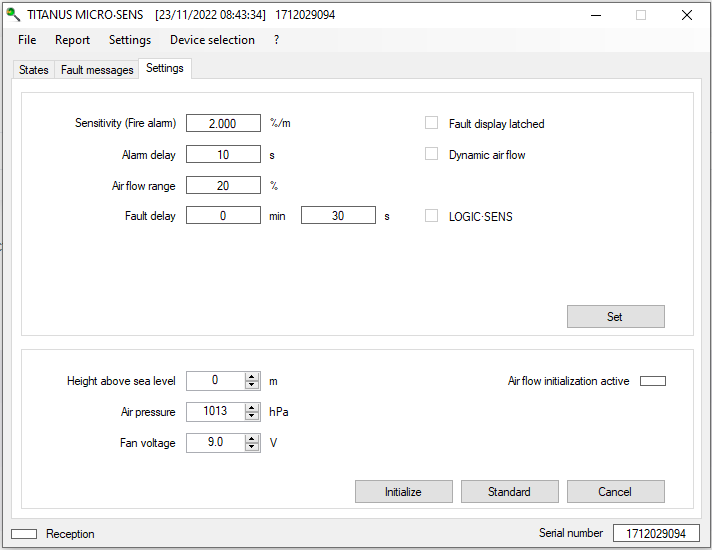Click the Reception status indicator
The image size is (712, 550).
pos(24,534)
